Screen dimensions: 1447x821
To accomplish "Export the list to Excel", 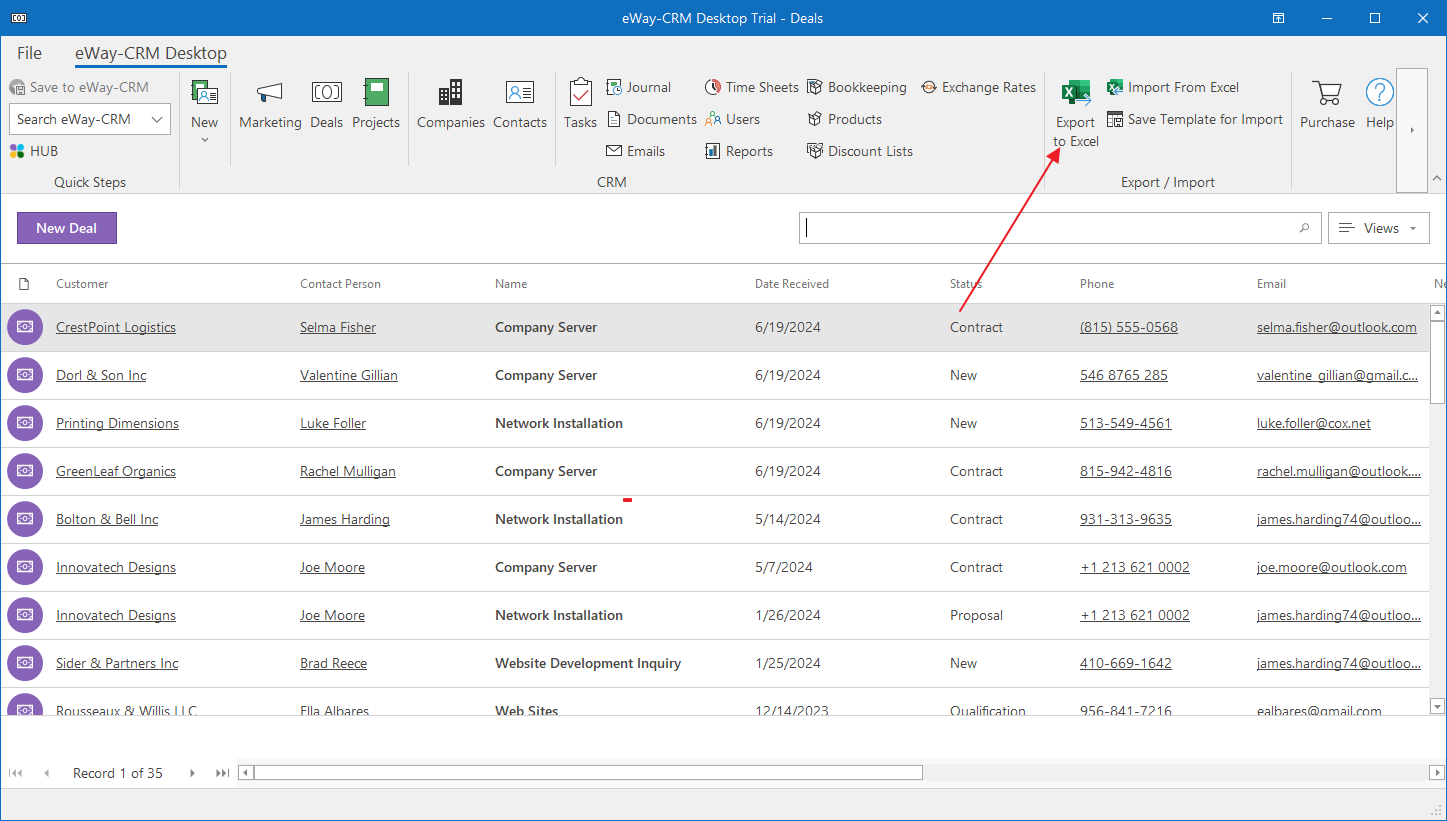I will pyautogui.click(x=1076, y=113).
